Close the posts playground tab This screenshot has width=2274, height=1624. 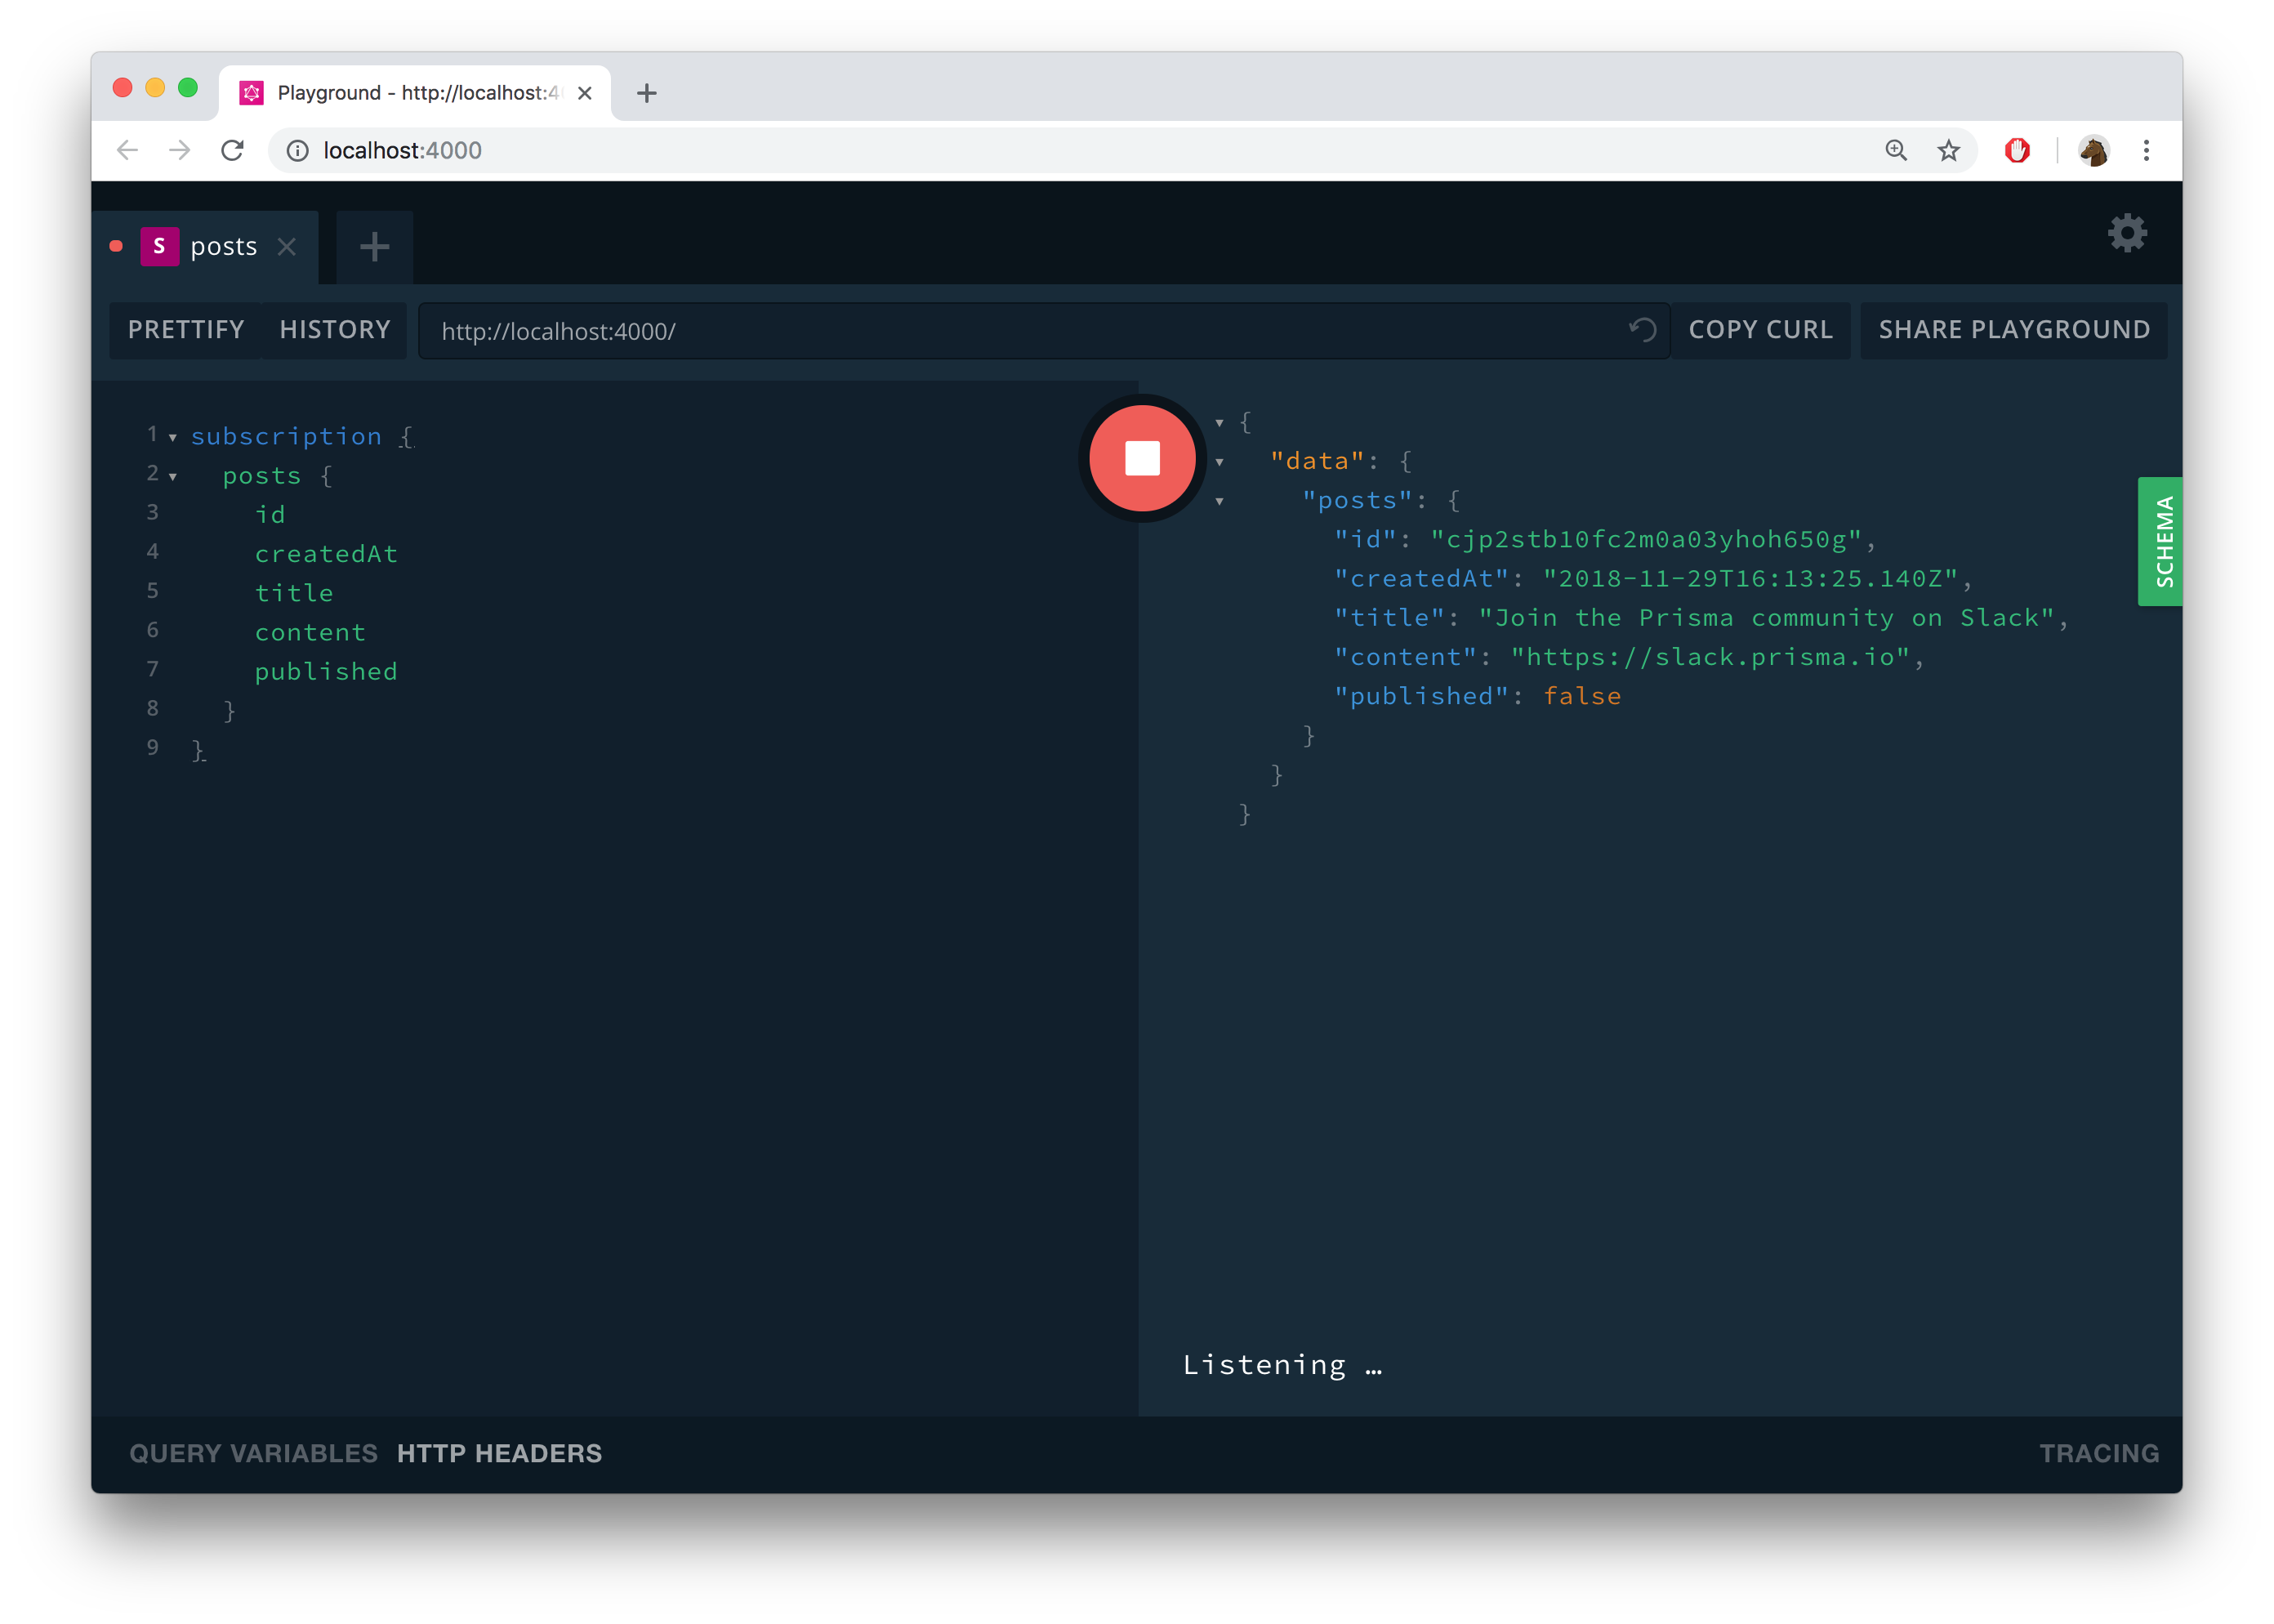point(287,247)
